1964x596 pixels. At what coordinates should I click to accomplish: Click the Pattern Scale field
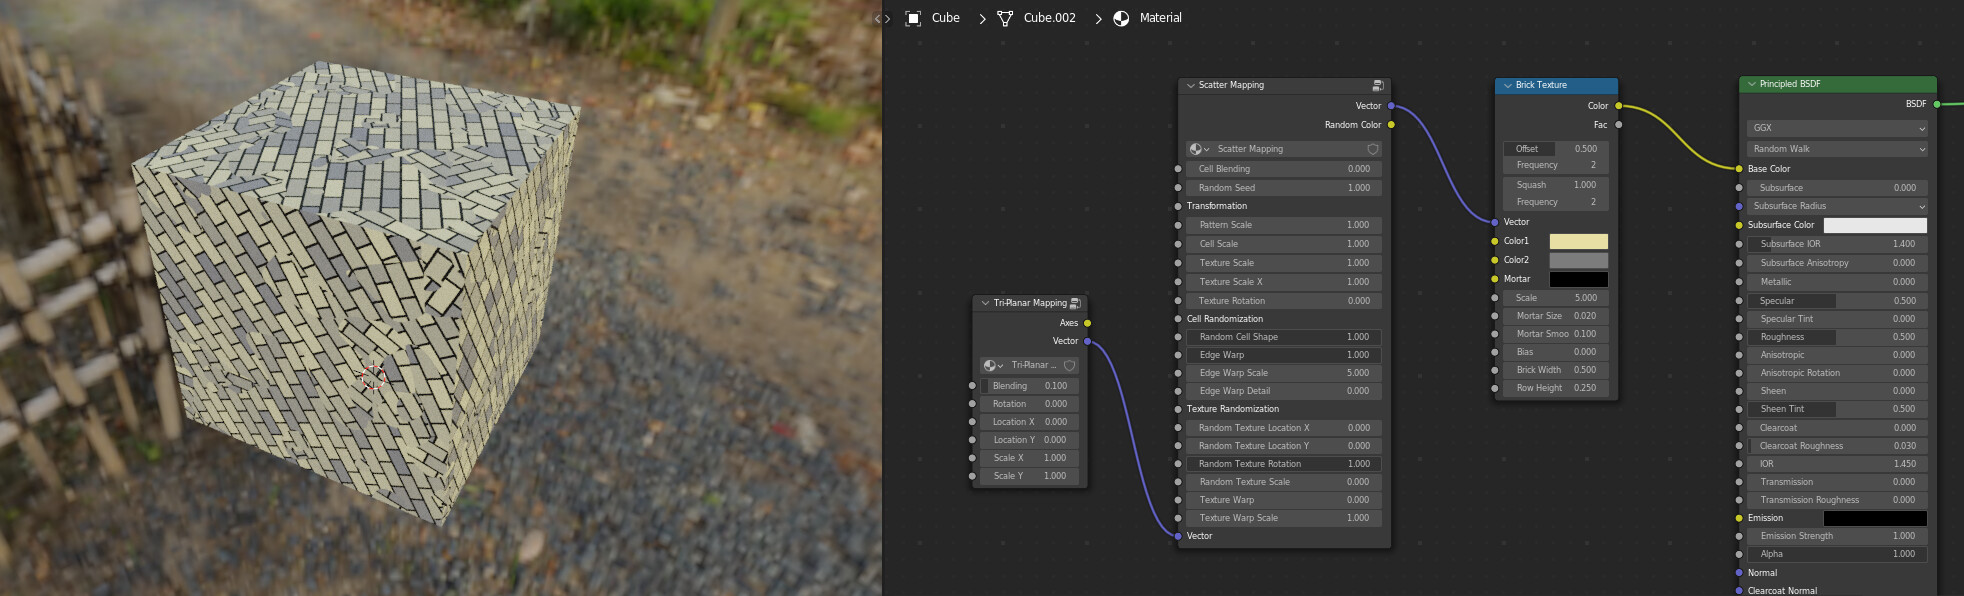1284,225
